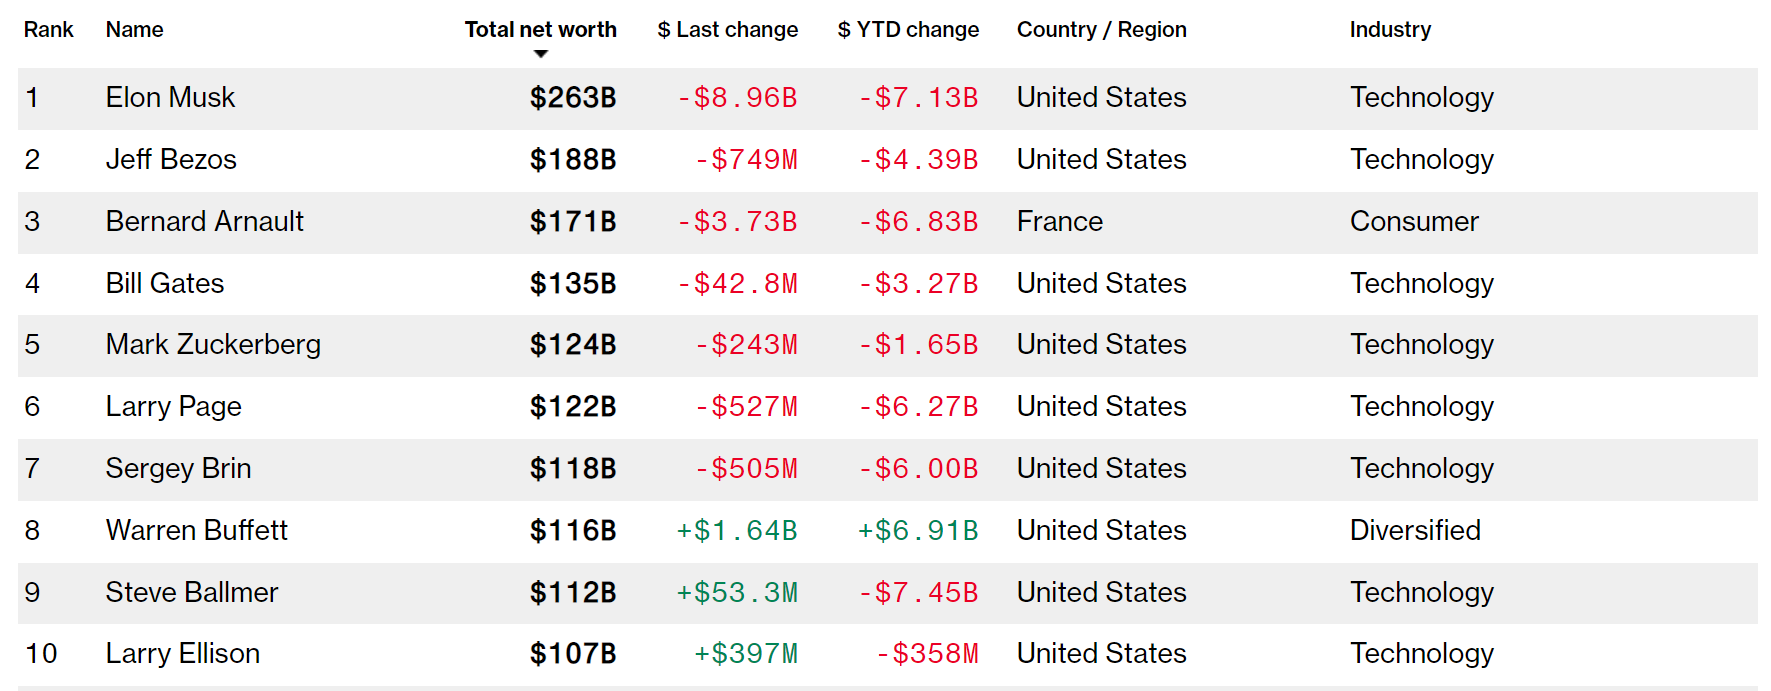Screen dimensions: 1771x691
Task: Open Larry Ellison's profile link
Action: [182, 654]
